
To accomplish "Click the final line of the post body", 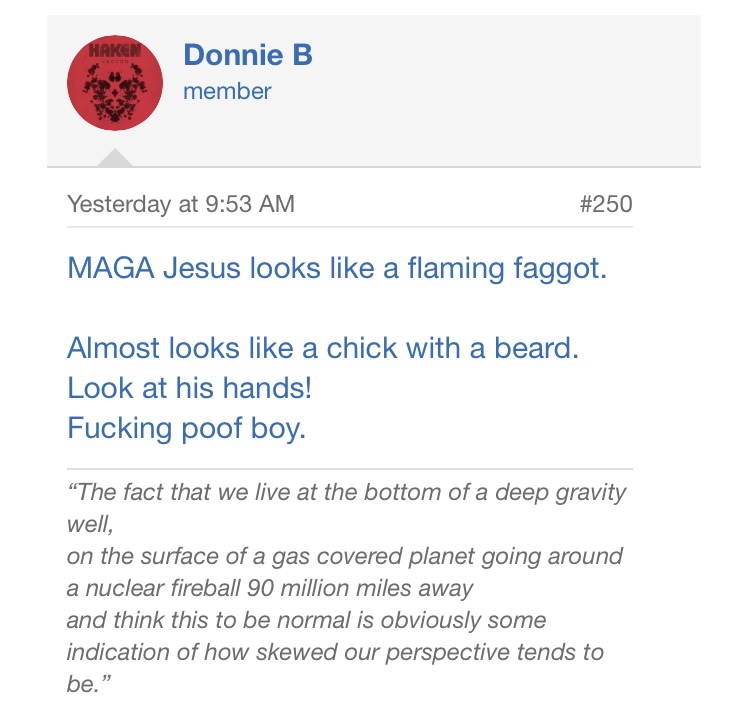I will [186, 428].
